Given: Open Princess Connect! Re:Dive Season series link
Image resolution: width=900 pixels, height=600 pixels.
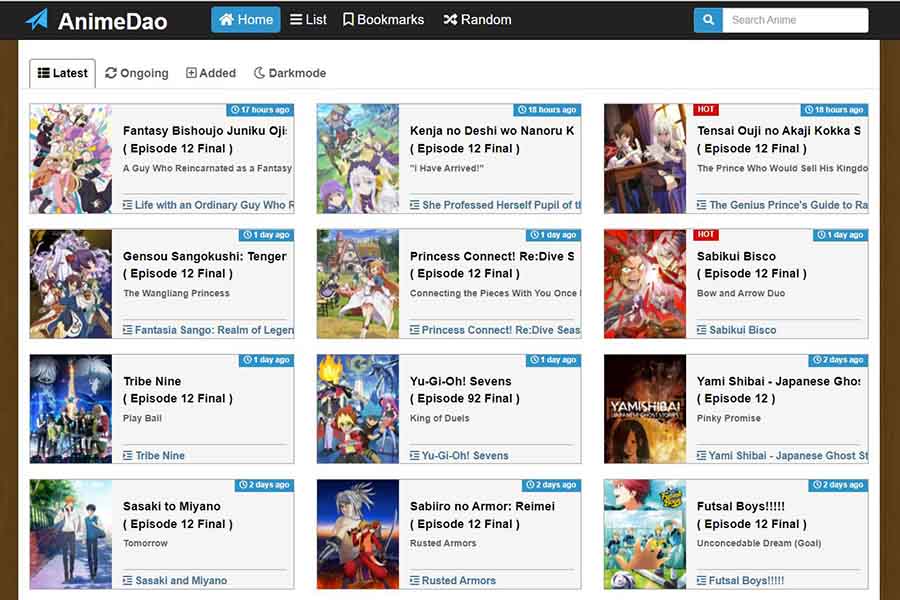Looking at the screenshot, I should (x=495, y=330).
